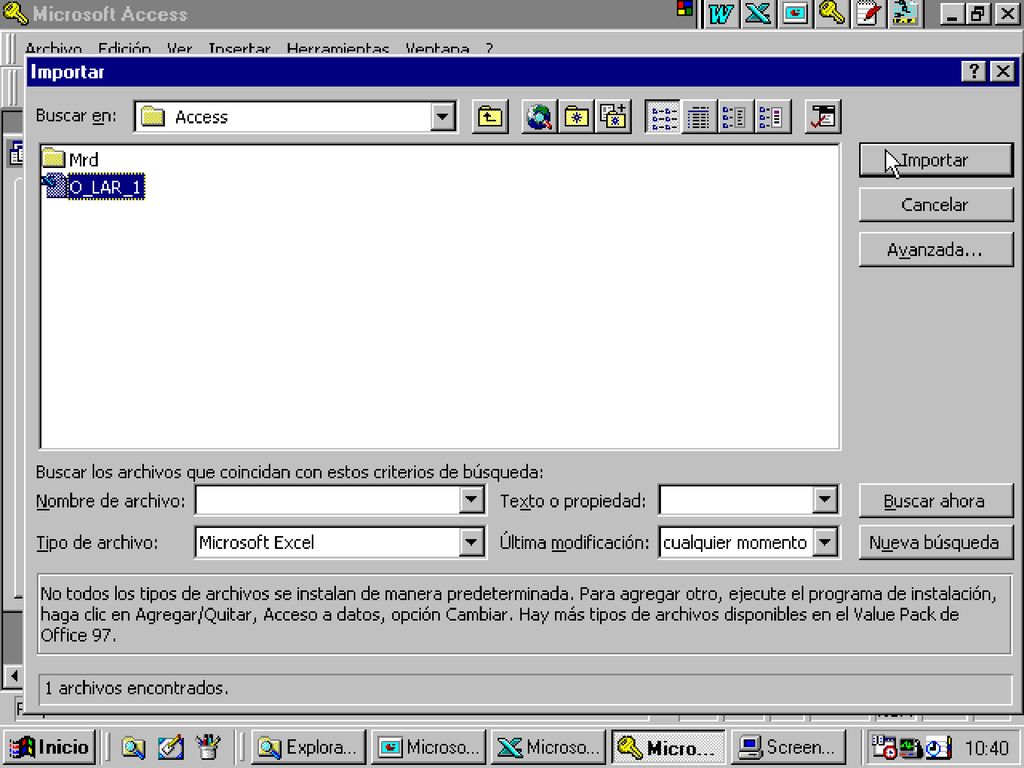Screen dimensions: 1024x768
Task: Open the Insertar menu
Action: click(239, 48)
